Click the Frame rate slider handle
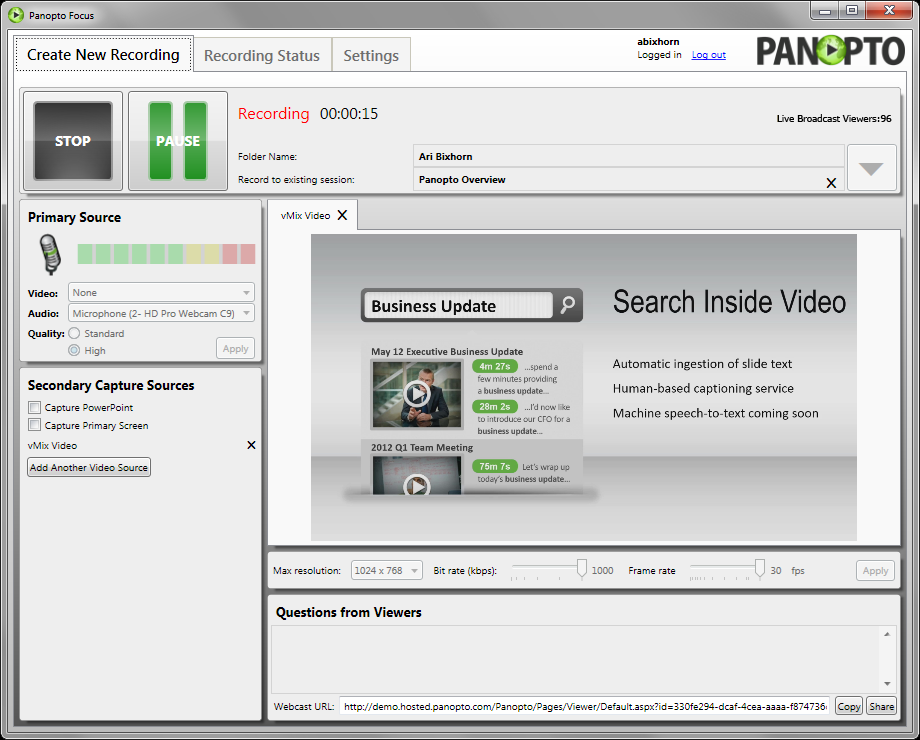Viewport: 920px width, 740px height. tap(760, 568)
